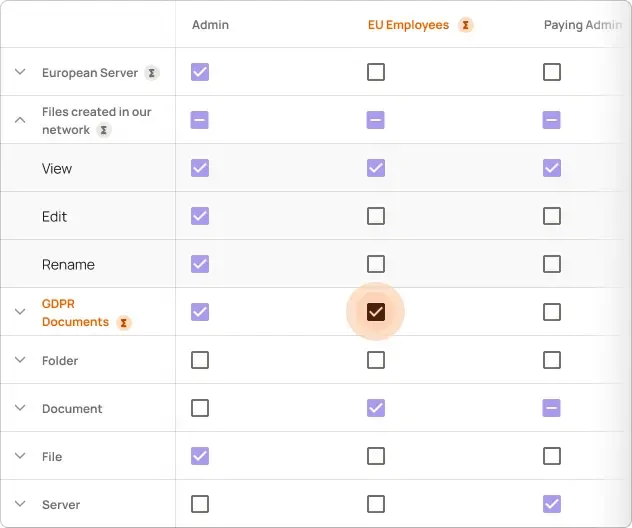Enable Edit permission for EU Employees
632x528 pixels.
375,216
